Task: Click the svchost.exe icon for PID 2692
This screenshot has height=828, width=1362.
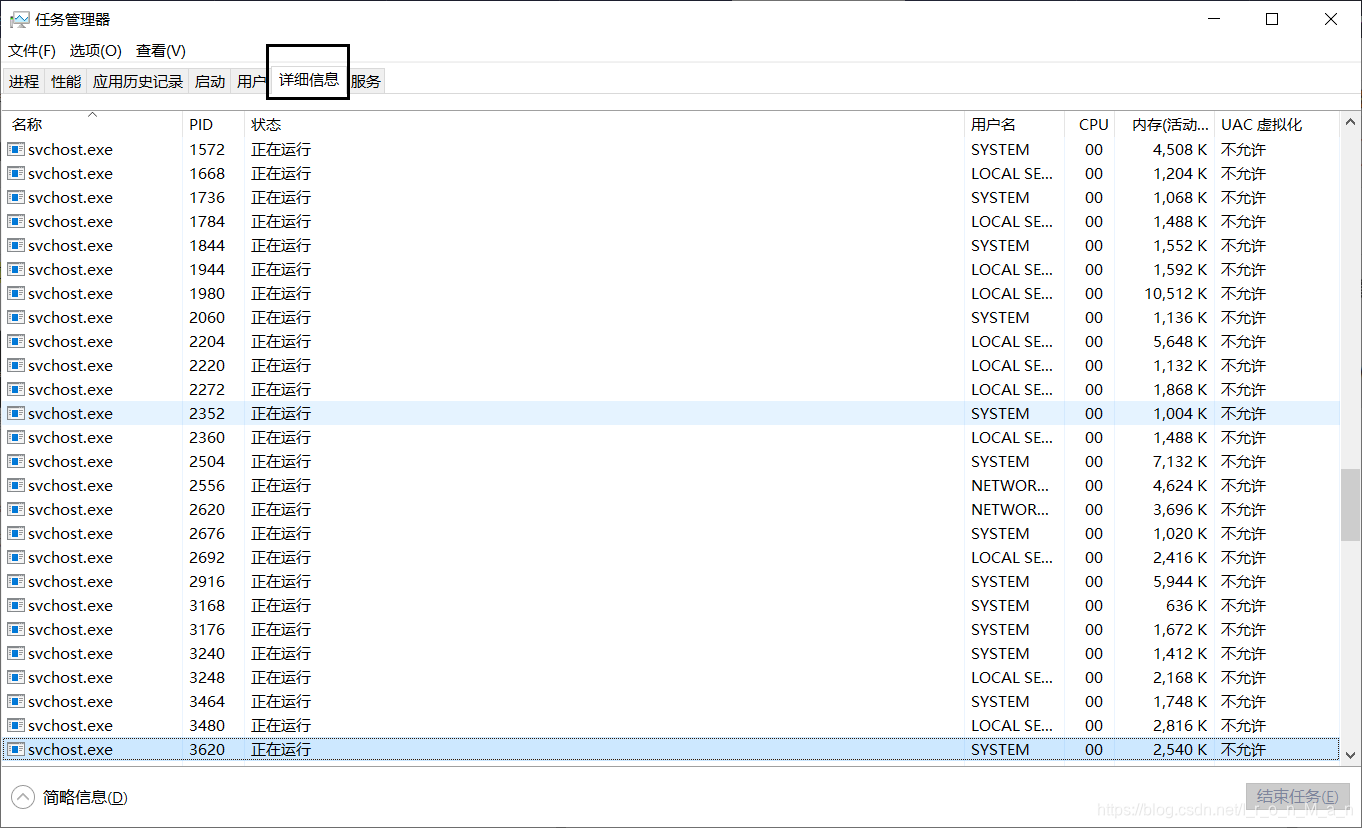Action: click(x=16, y=557)
